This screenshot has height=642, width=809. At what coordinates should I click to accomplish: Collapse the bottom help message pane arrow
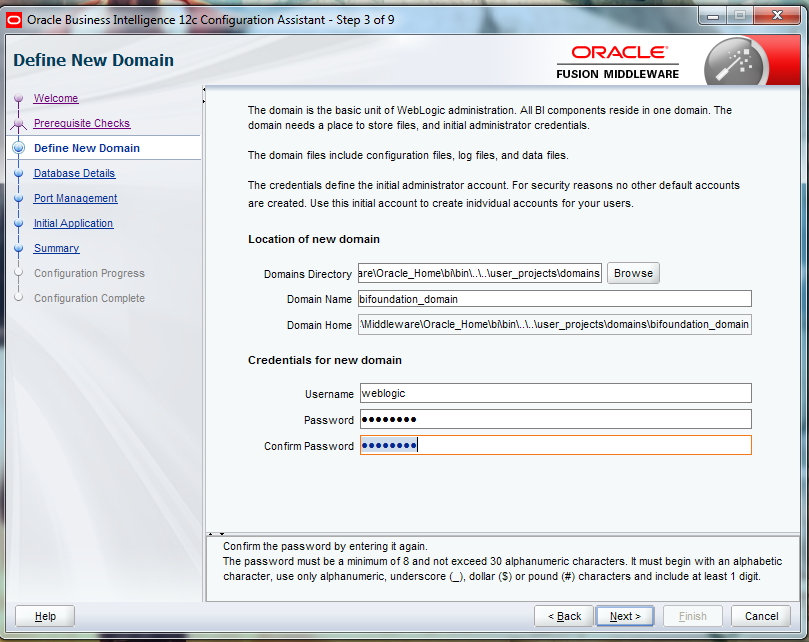(222, 534)
